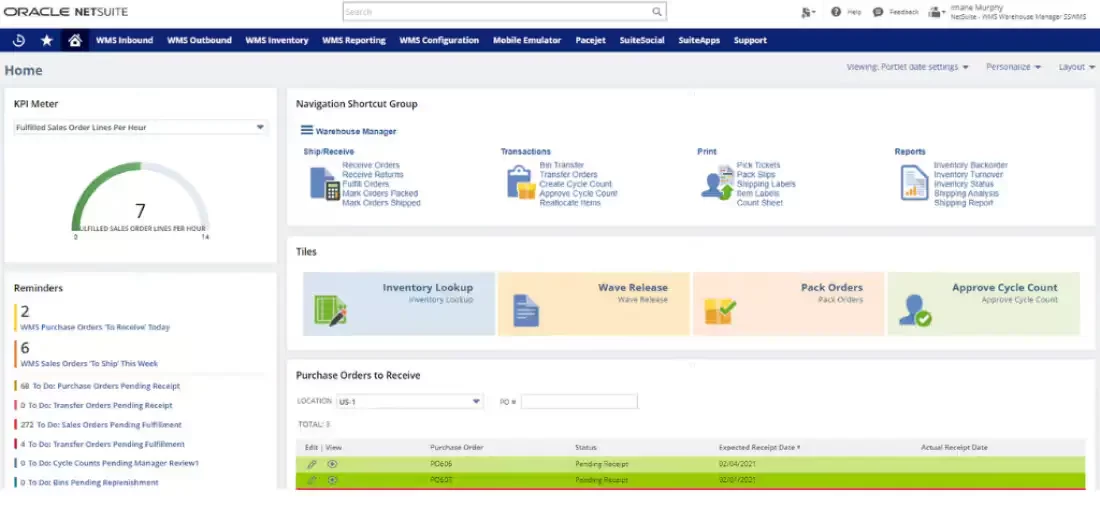Open the Reallocate Items link
The image size is (1100, 506).
pos(570,203)
